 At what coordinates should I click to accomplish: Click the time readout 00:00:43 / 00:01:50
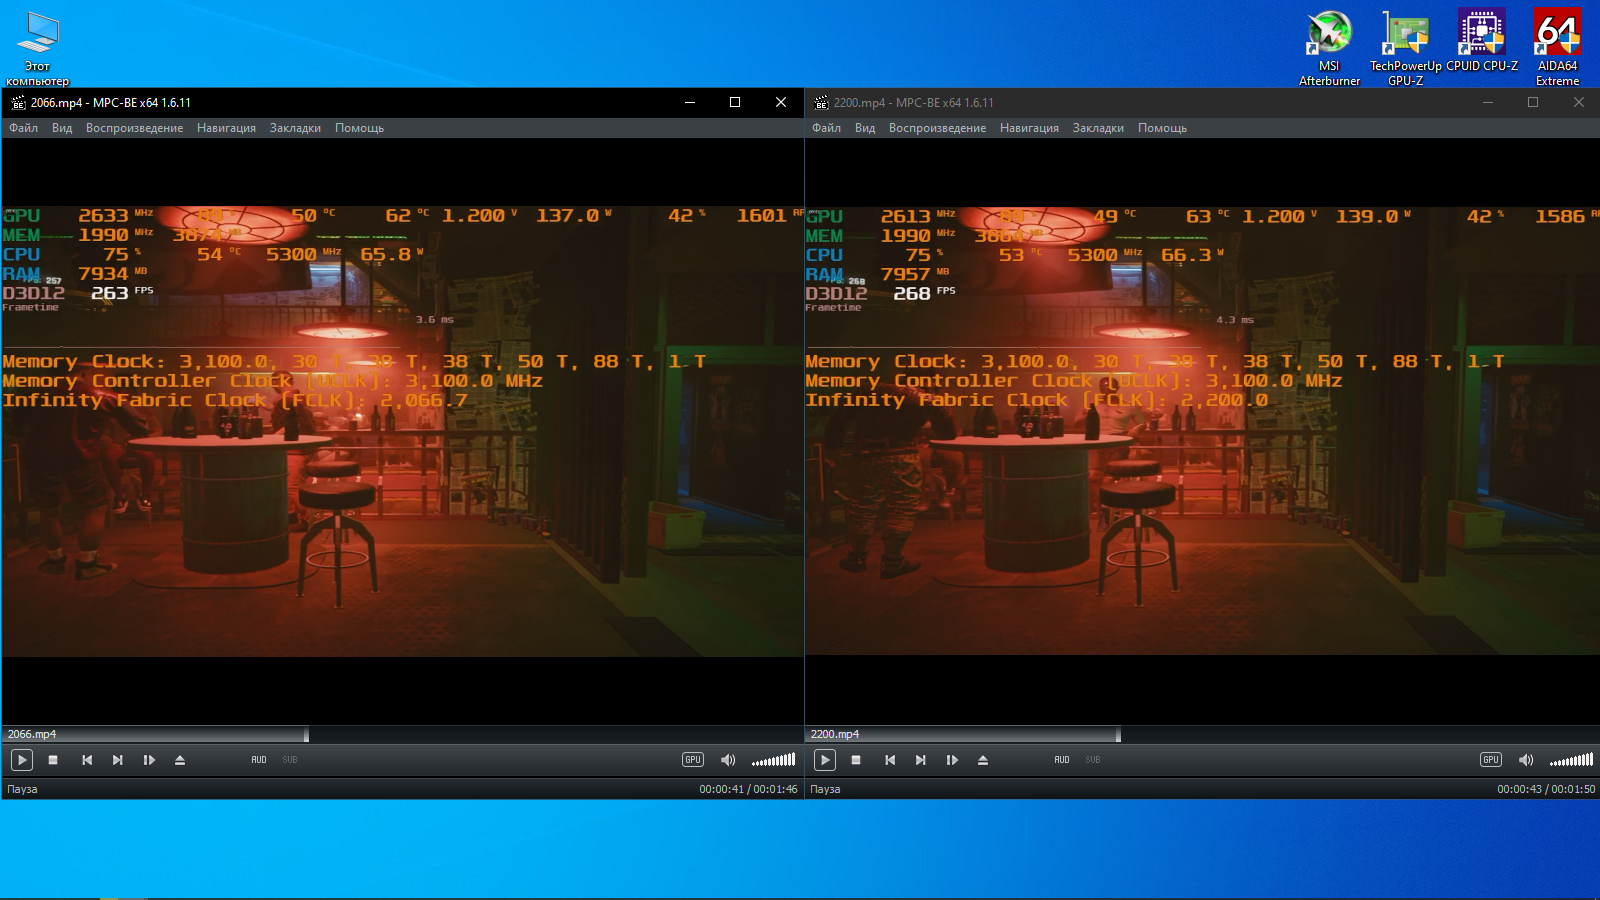point(1546,789)
